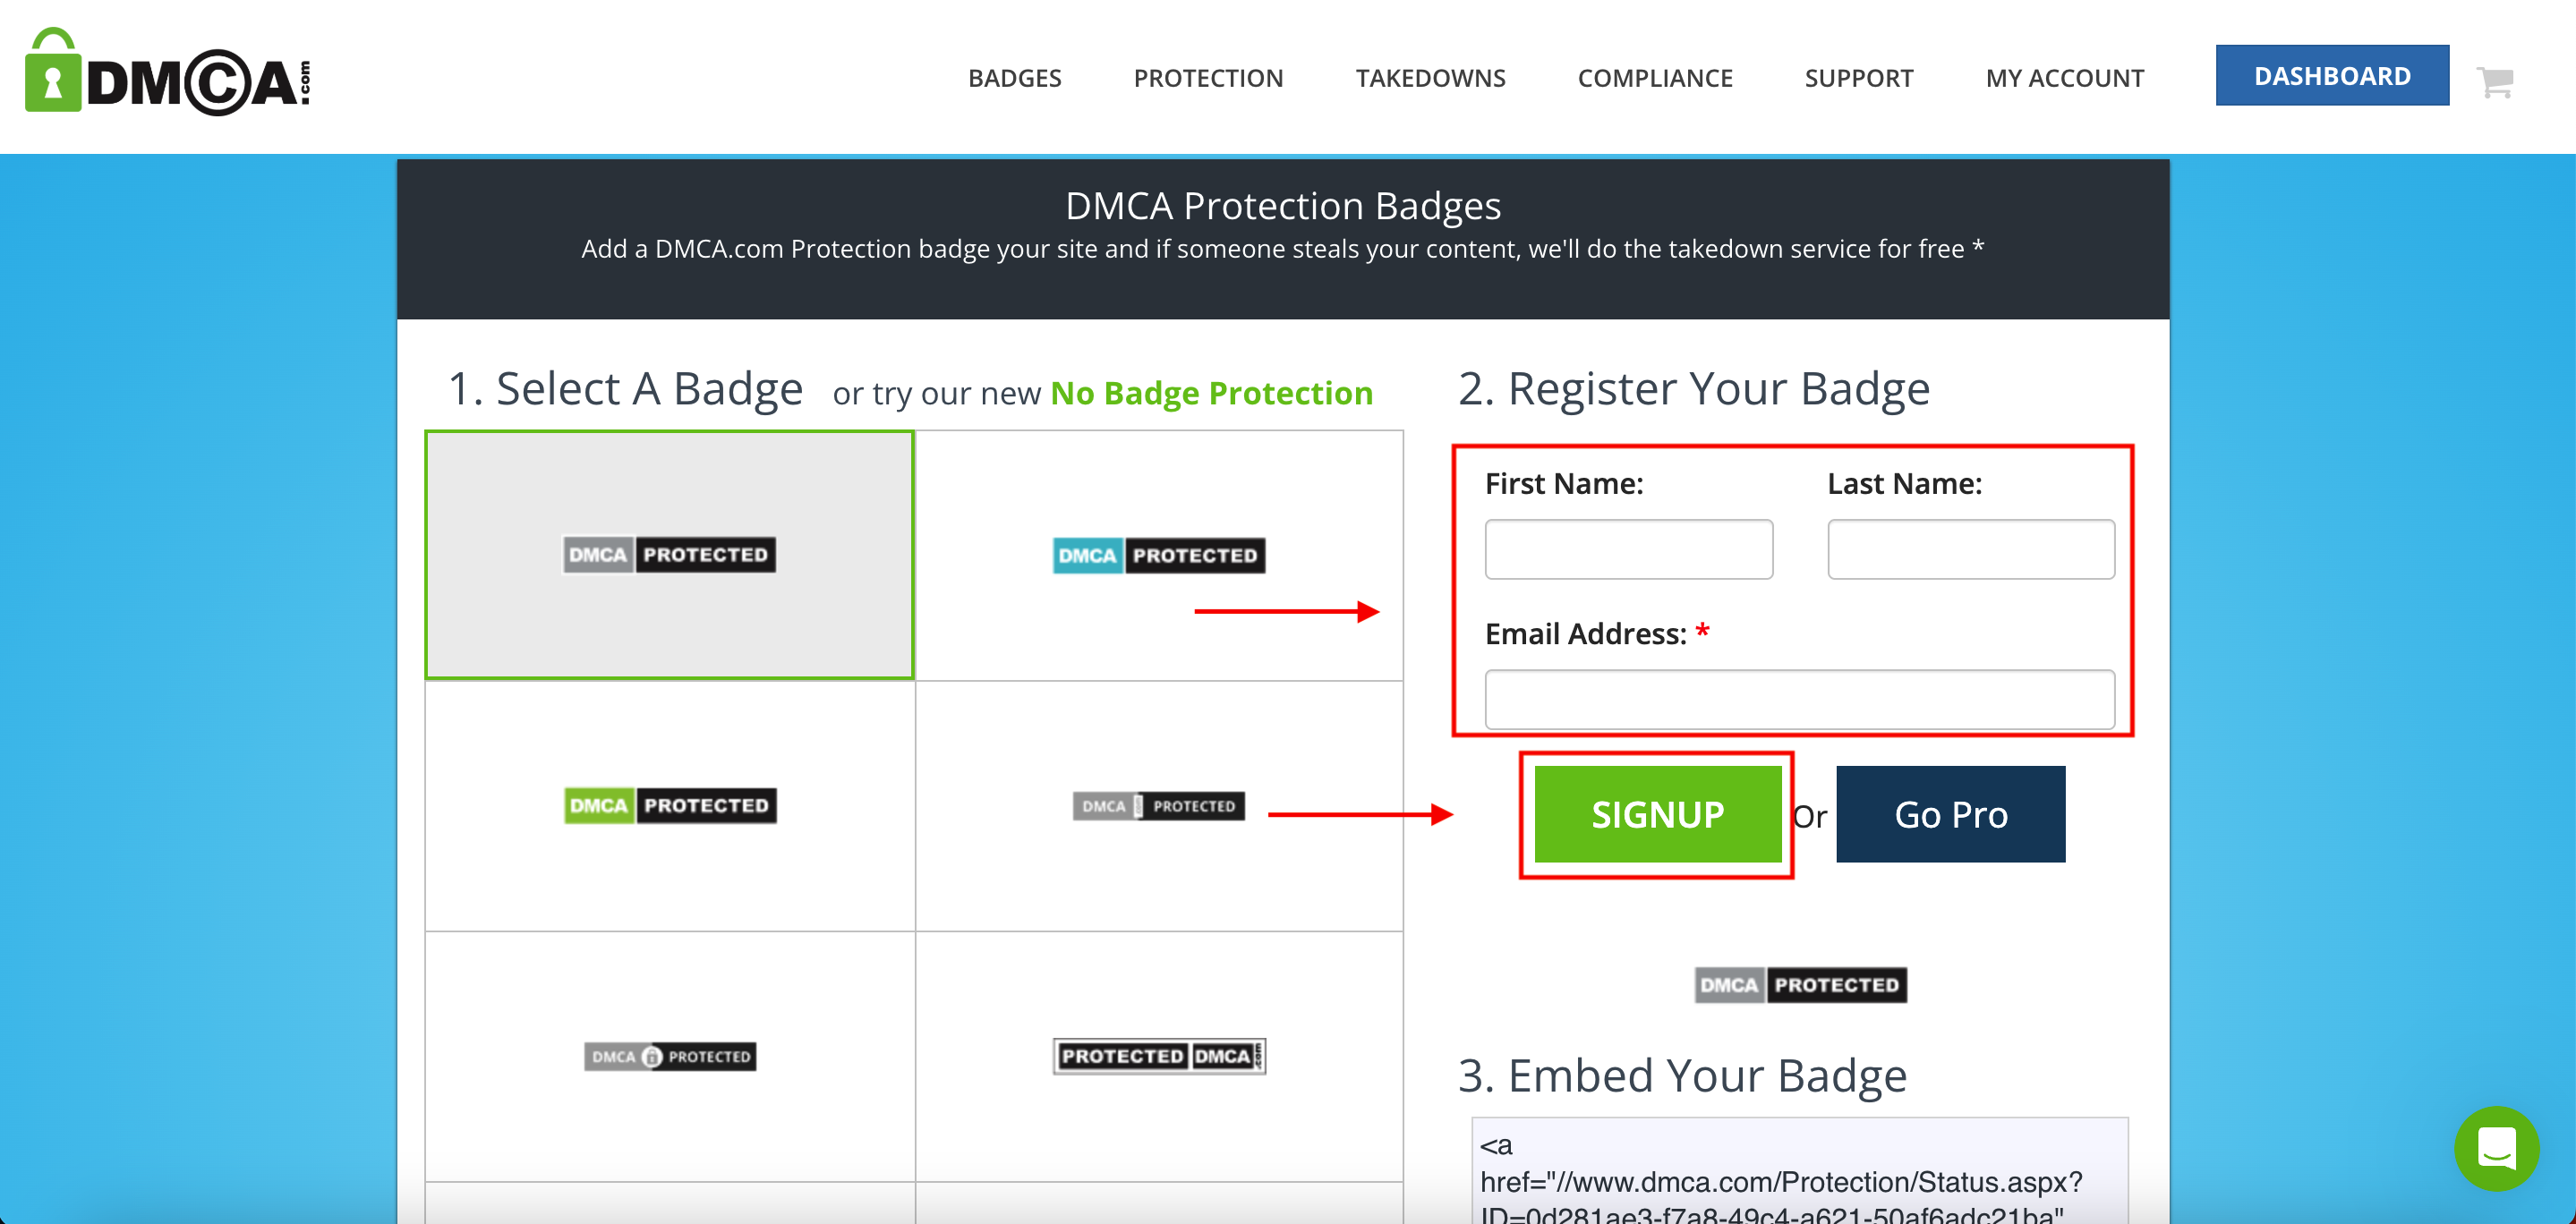Select the small gray DMCA Protected badge

point(1158,806)
